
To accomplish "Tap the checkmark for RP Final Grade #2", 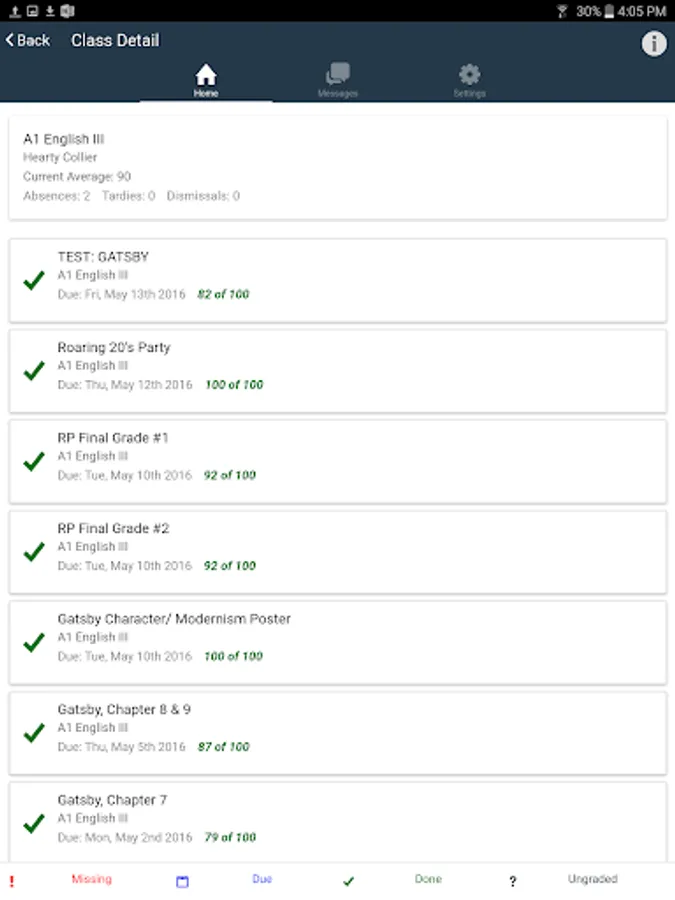I will [34, 551].
